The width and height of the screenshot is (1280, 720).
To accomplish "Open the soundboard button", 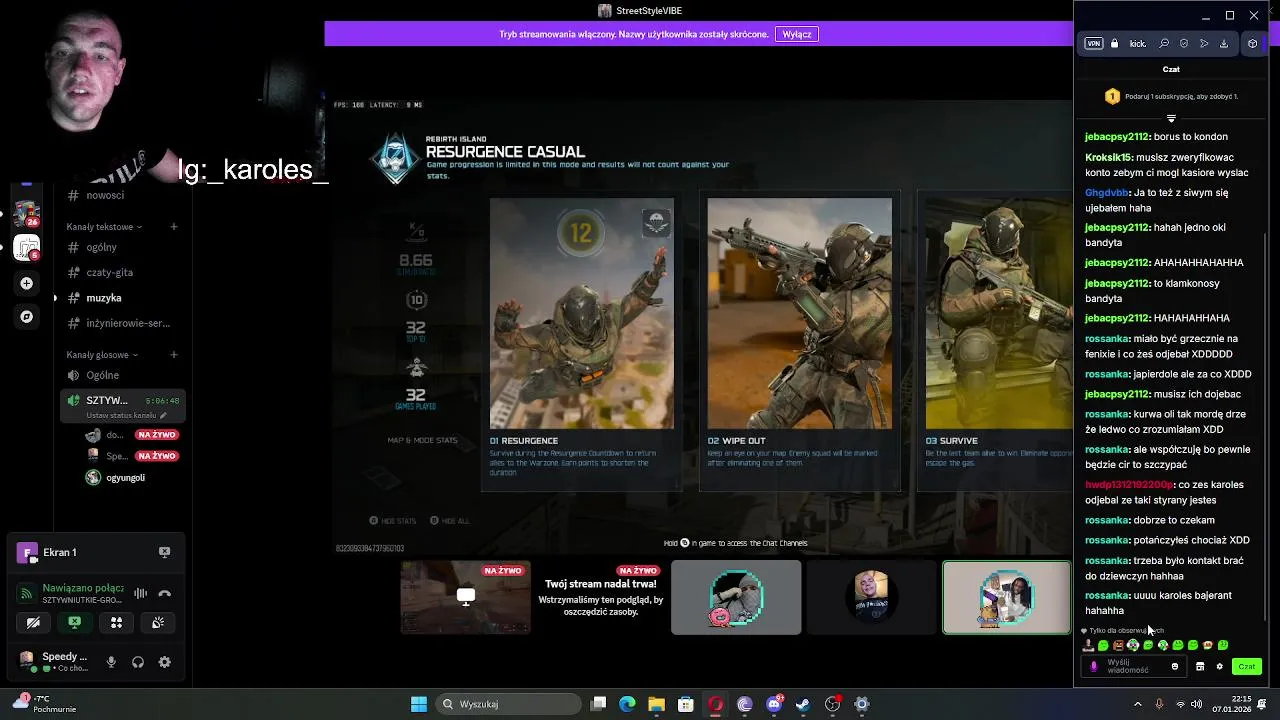I will (158, 622).
